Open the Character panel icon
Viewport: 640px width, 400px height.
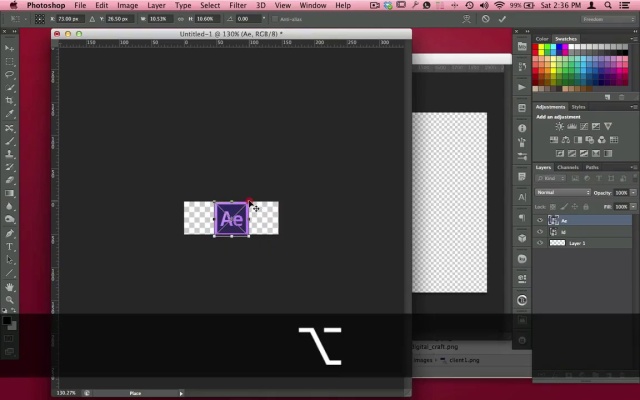tap(522, 197)
